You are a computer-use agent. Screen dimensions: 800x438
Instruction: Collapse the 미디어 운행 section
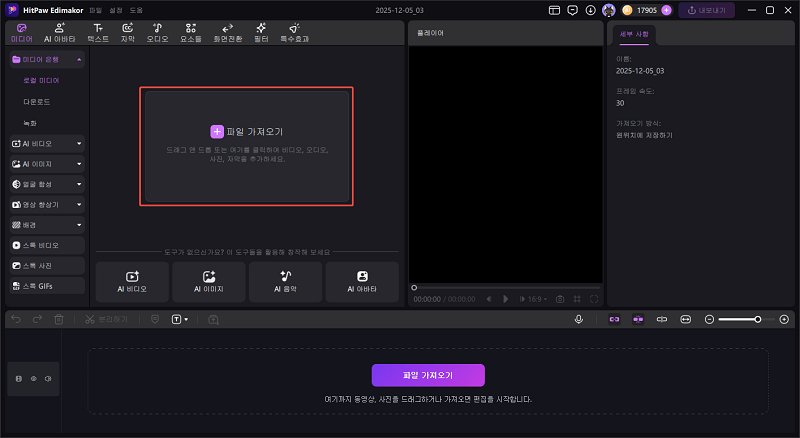pyautogui.click(x=79, y=60)
